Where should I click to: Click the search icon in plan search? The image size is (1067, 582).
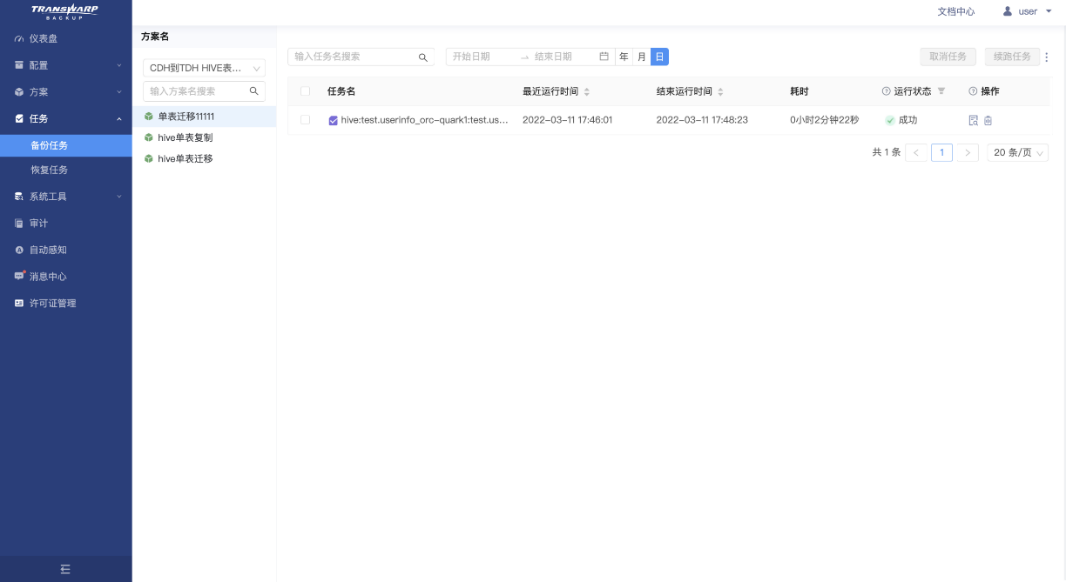[254, 91]
